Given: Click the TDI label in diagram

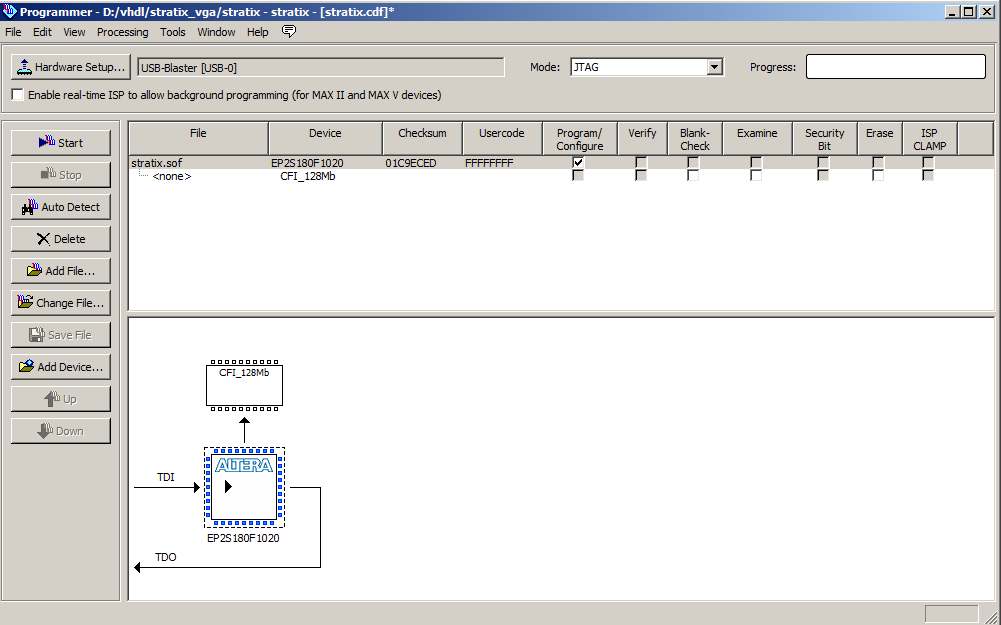Looking at the screenshot, I should (166, 477).
